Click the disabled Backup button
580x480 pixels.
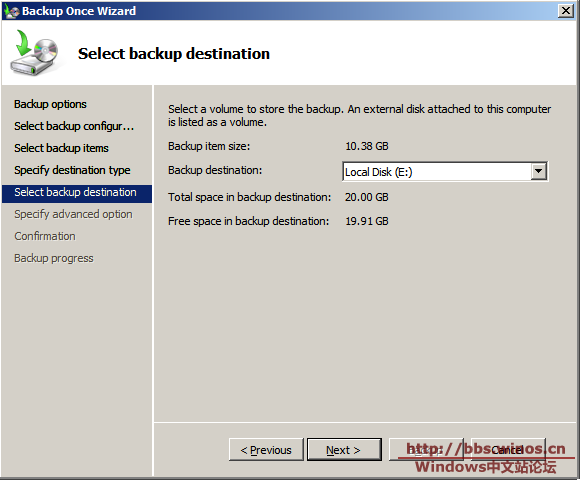pos(426,450)
